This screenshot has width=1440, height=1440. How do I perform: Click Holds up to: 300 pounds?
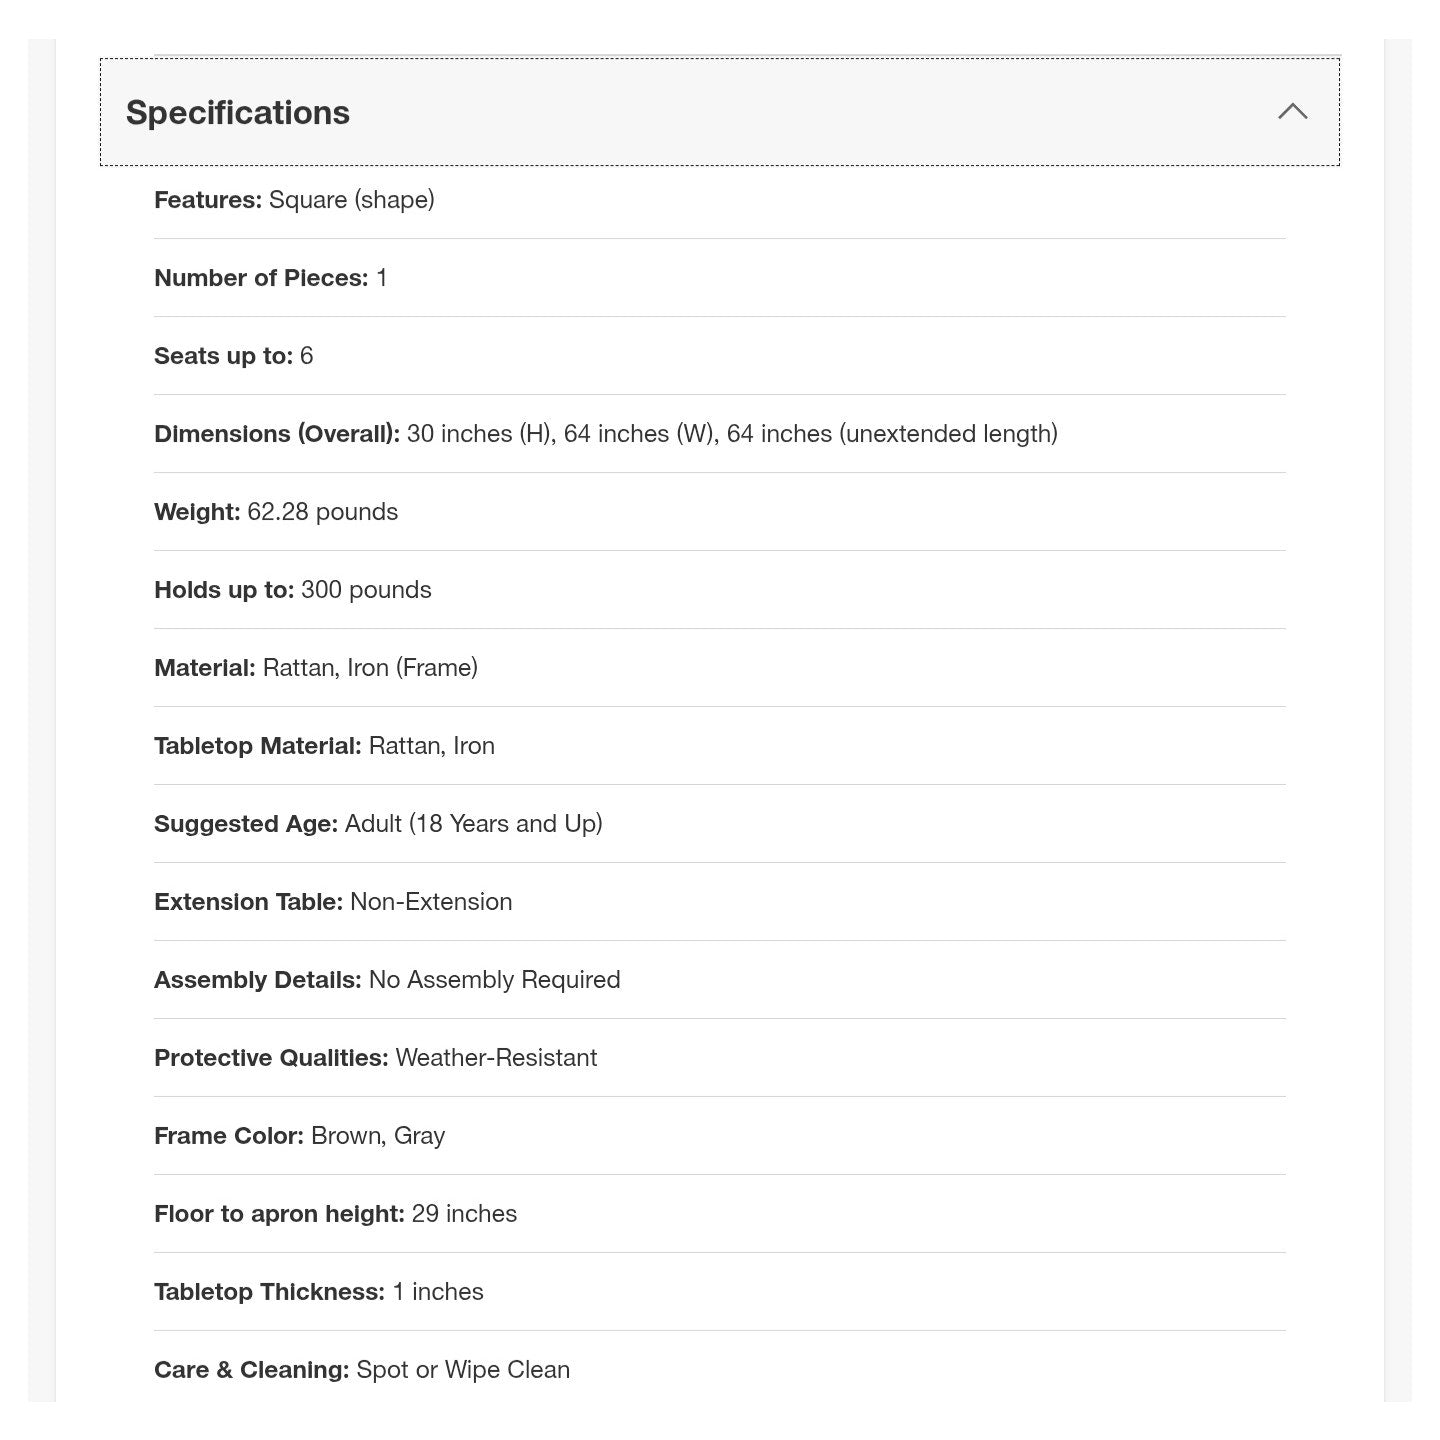click(293, 590)
